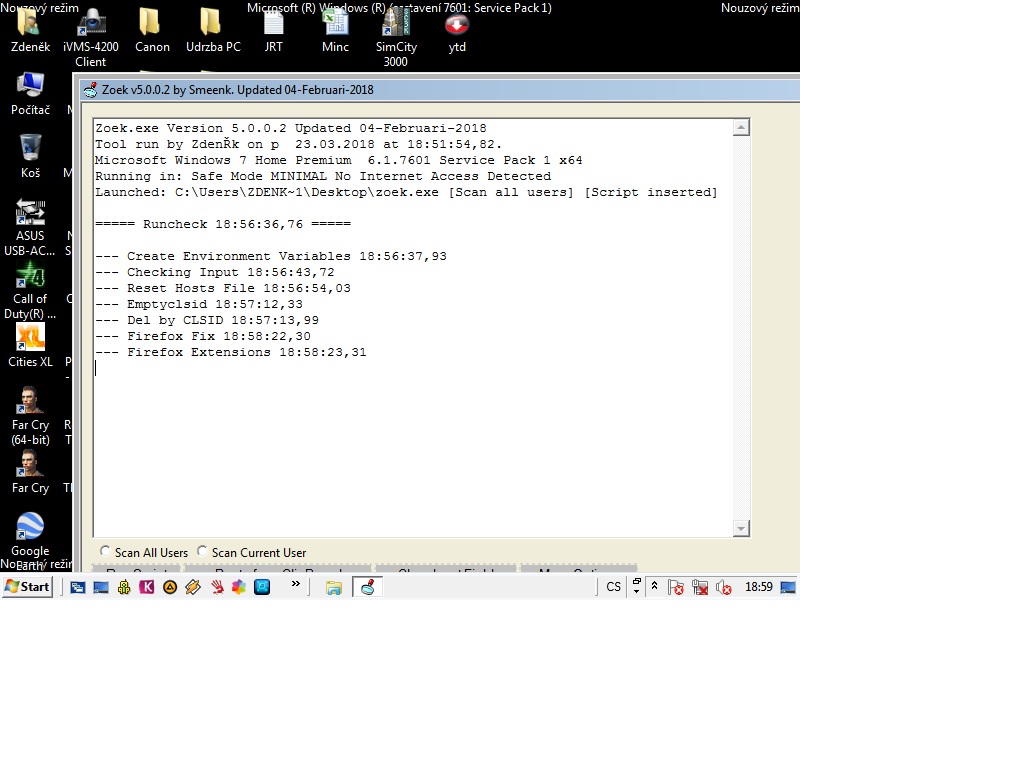1024x768 pixels.
Task: Click the 'Firefox Fix 18:58:22,30' log line
Action: pyautogui.click(x=203, y=336)
